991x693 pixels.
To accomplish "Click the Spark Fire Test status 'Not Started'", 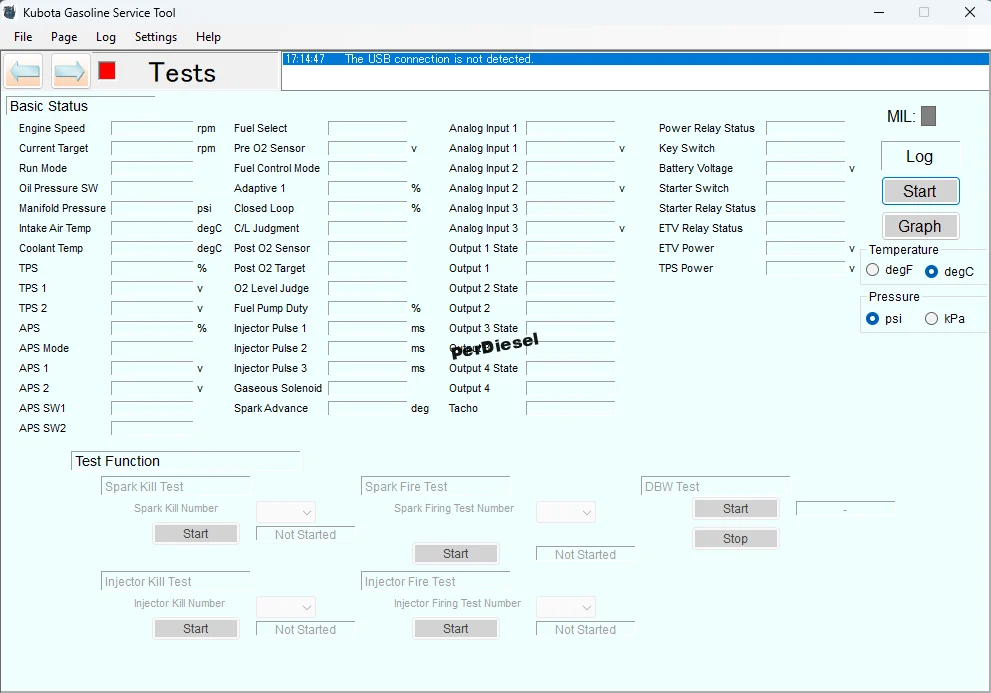I will [585, 555].
